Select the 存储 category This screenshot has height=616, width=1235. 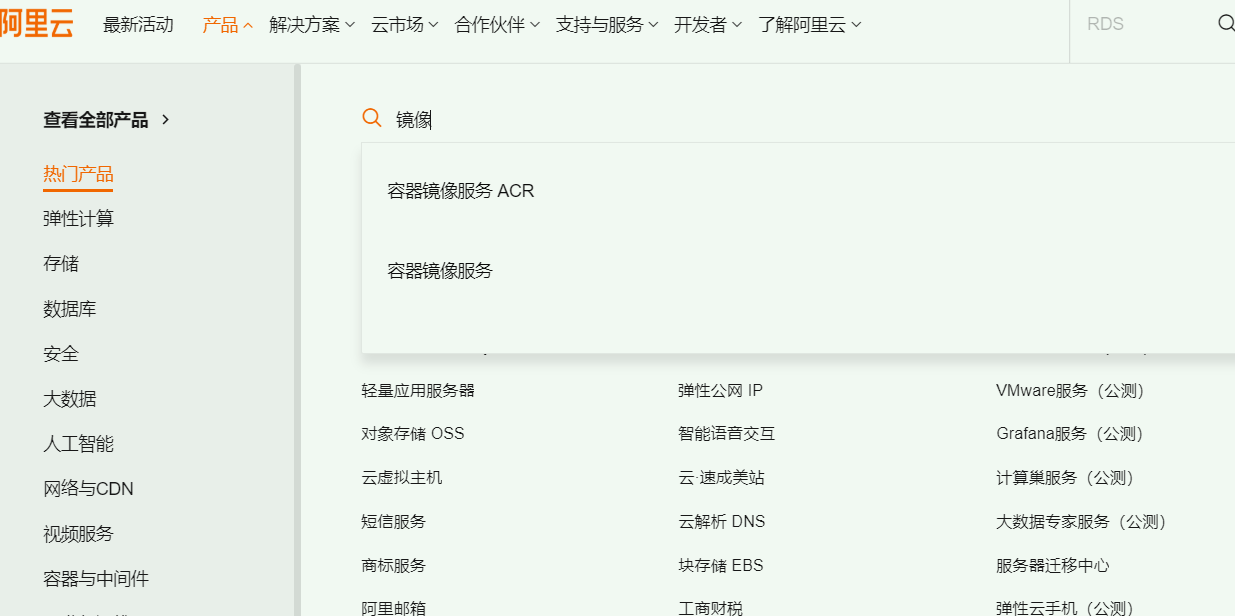point(61,264)
